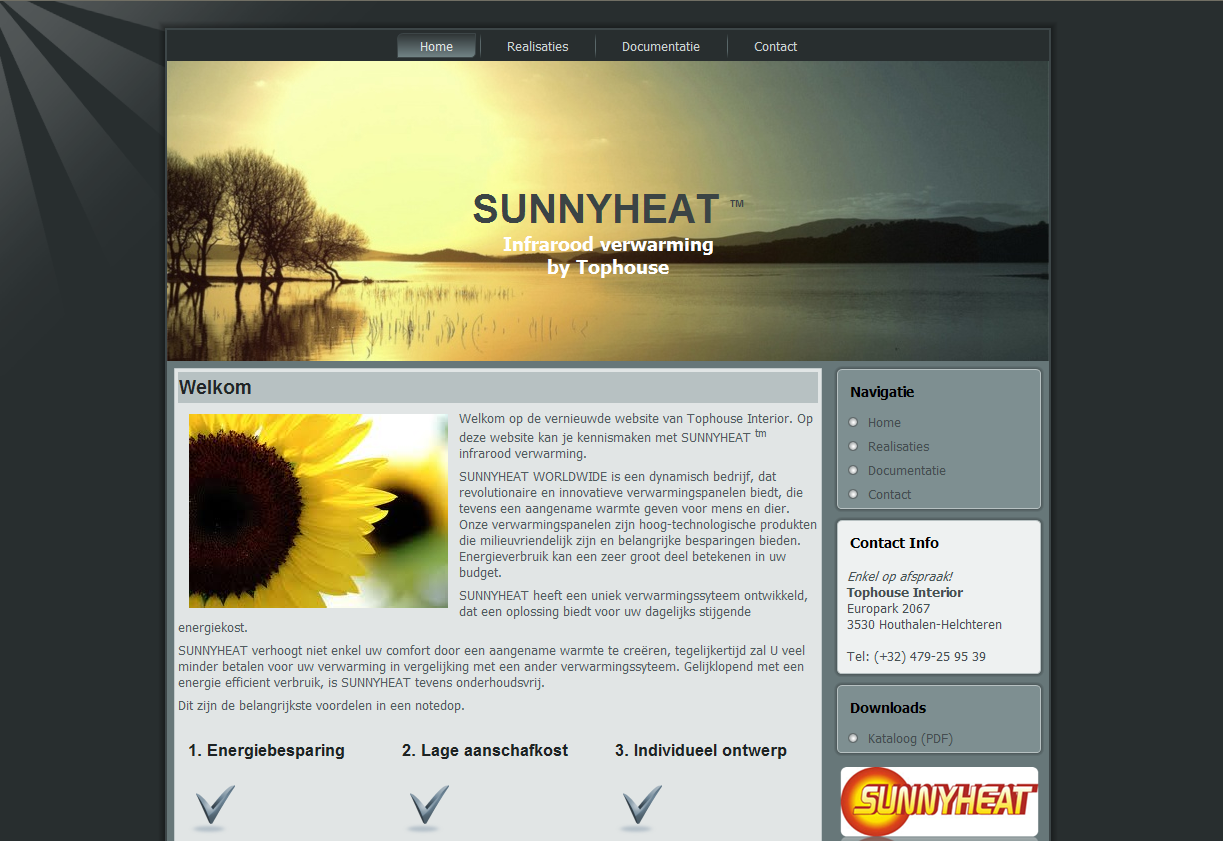Click the SUNNYHEAT banner title
Screen dimensions: 1223x841
tap(596, 209)
